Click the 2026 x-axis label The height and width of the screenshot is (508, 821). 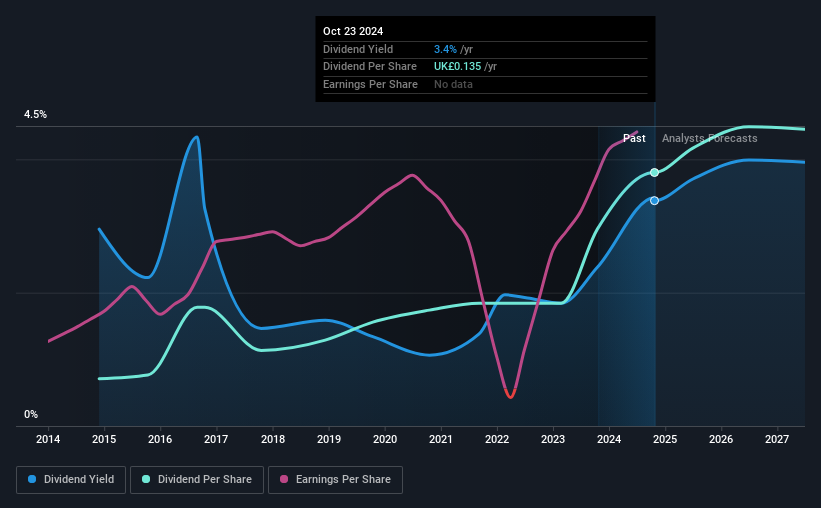[x=721, y=439]
